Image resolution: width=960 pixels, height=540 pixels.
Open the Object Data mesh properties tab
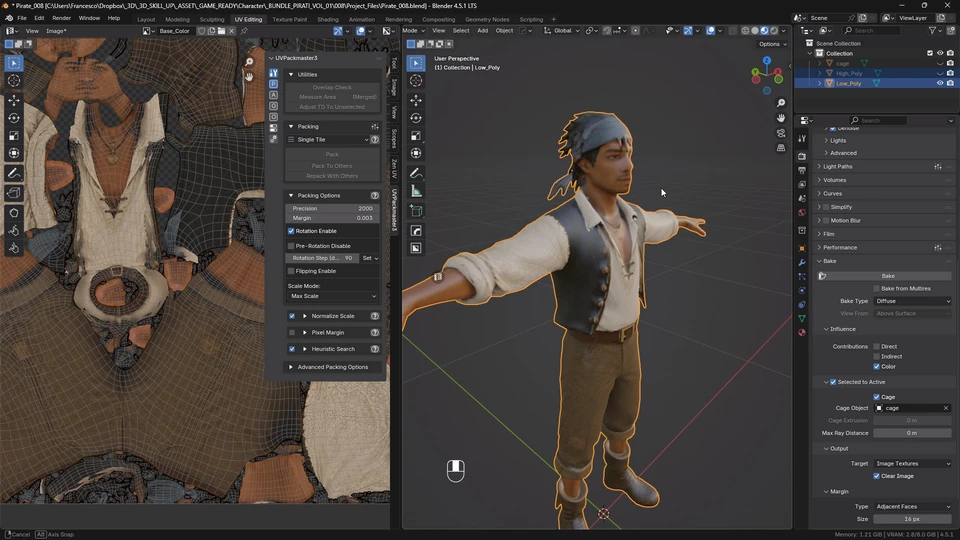802,318
